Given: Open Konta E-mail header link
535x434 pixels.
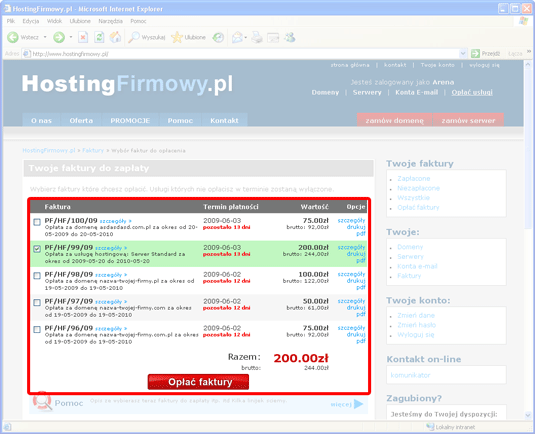Looking at the screenshot, I should [416, 92].
